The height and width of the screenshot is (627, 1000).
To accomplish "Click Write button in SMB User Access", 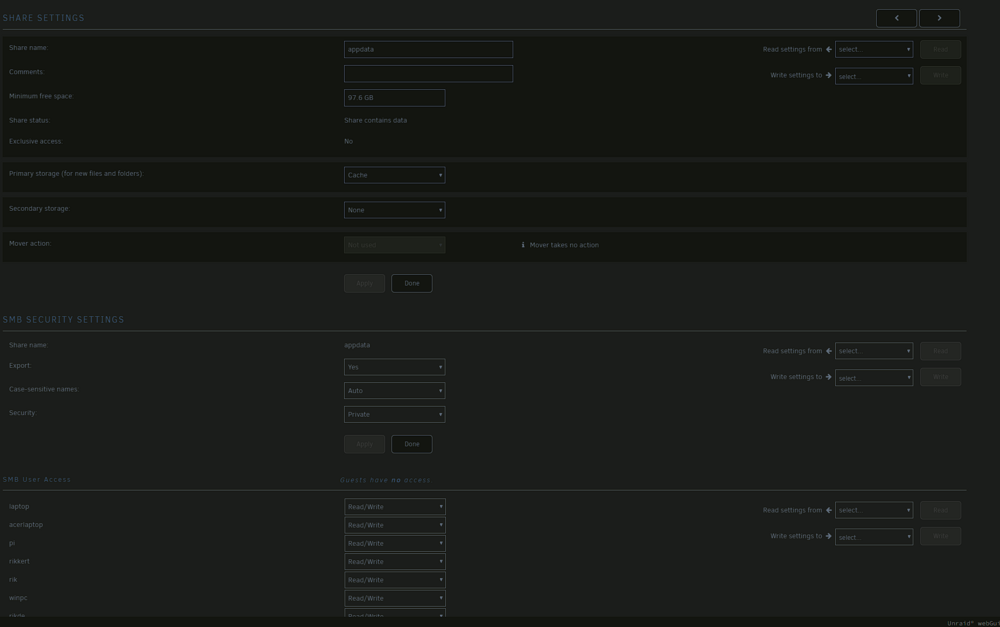I will 940,536.
